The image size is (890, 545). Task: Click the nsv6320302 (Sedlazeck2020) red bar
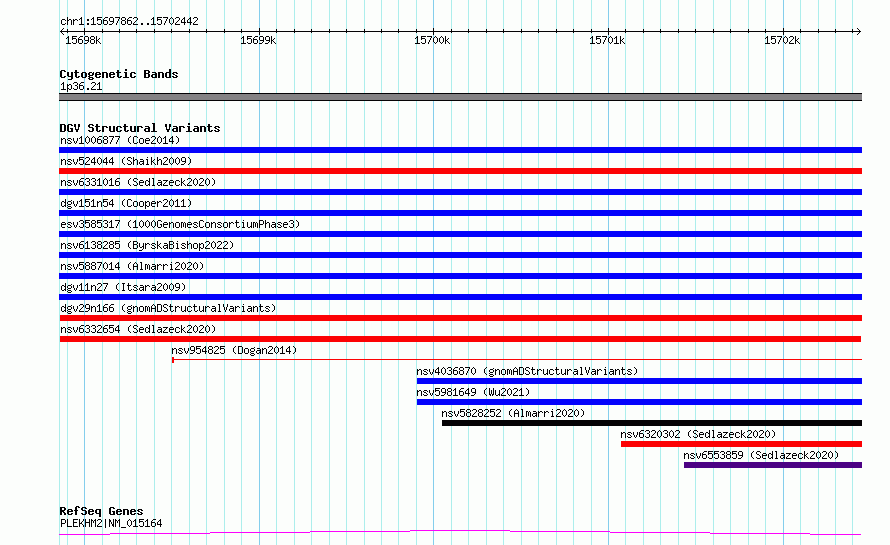(x=741, y=444)
